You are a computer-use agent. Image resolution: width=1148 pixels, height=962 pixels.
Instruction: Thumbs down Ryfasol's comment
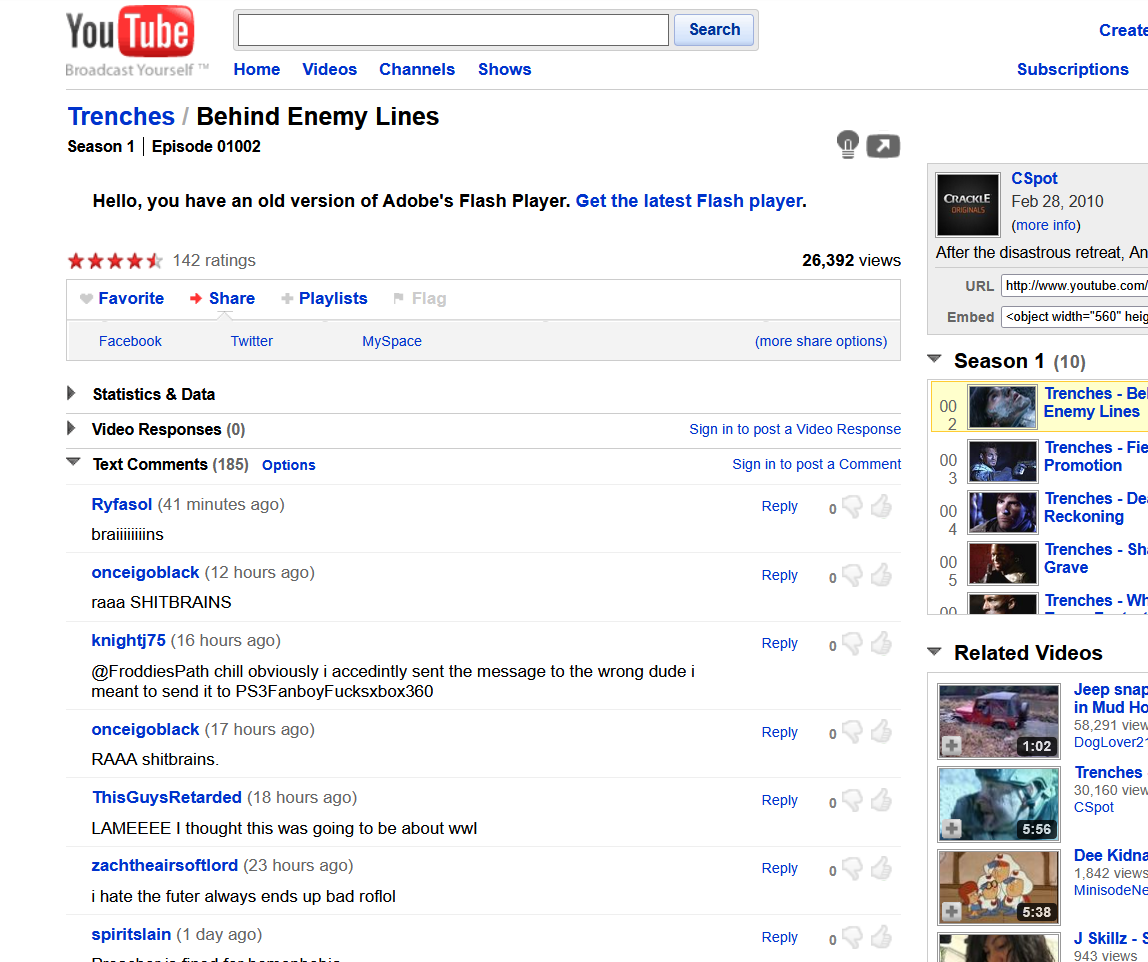[x=852, y=506]
